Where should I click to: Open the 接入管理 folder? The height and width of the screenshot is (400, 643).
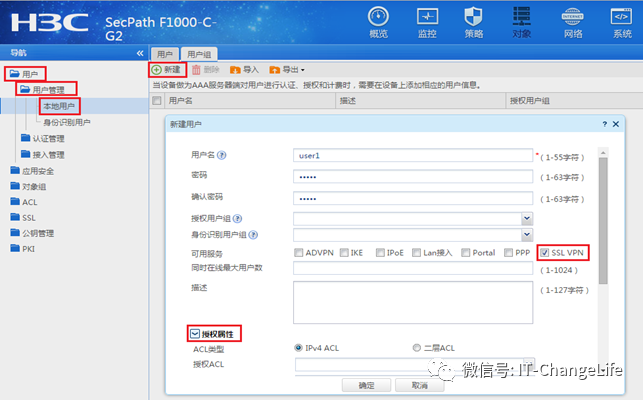[43, 155]
